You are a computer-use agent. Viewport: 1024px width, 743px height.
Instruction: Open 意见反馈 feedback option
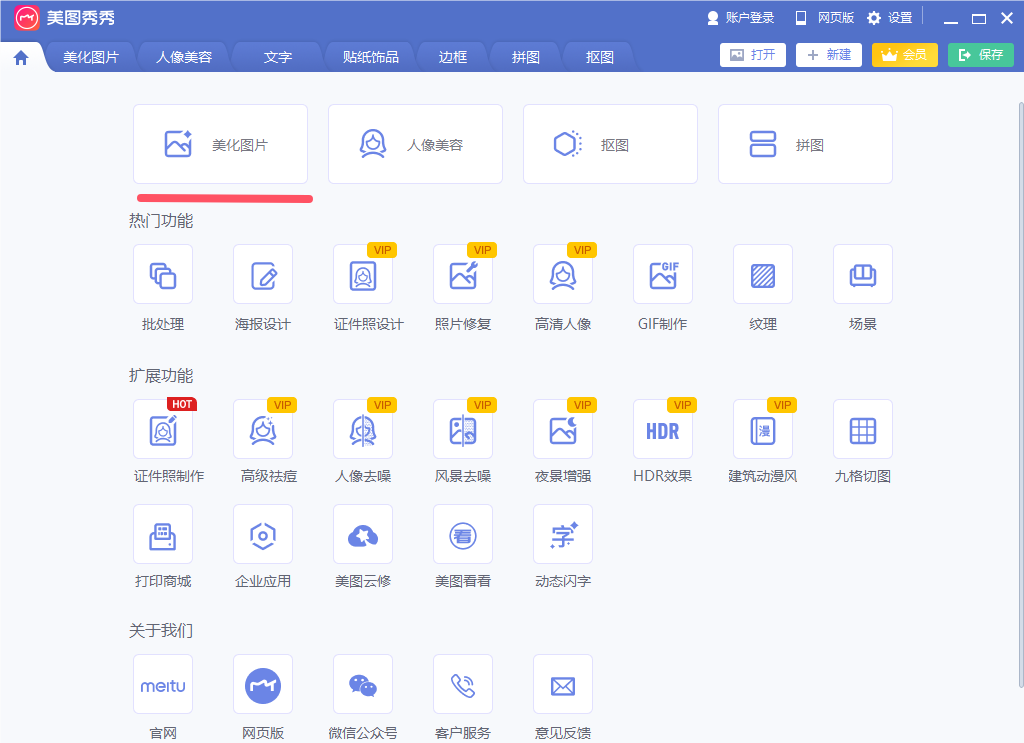tap(563, 684)
